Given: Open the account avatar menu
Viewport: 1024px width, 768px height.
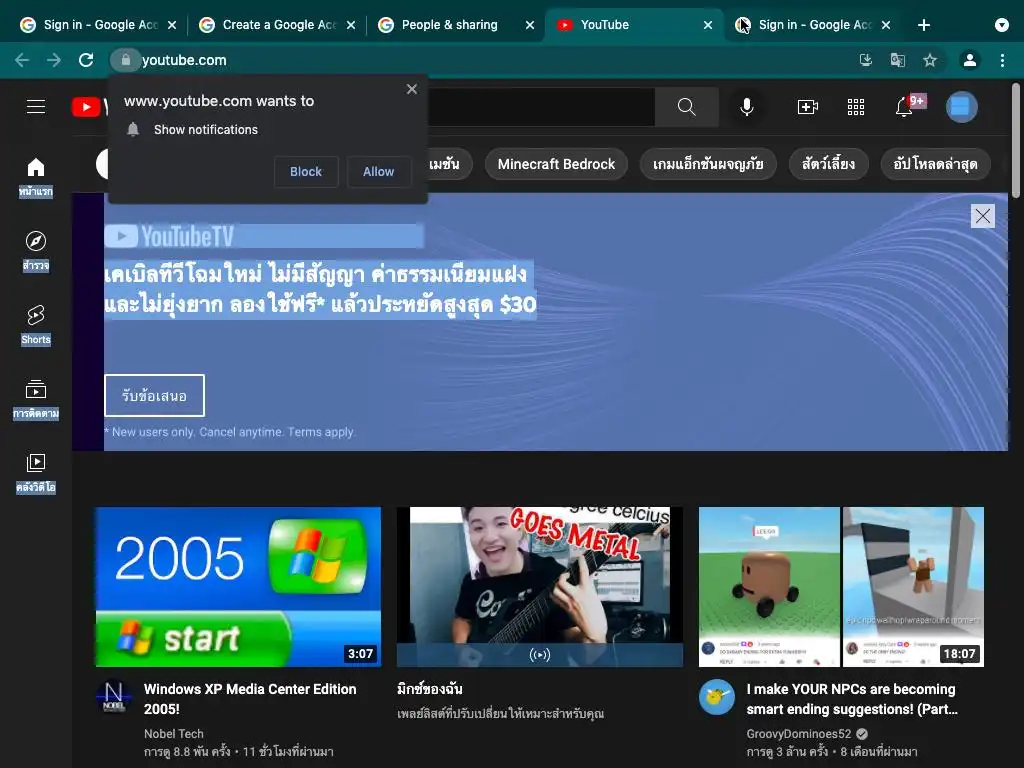Looking at the screenshot, I should (961, 107).
